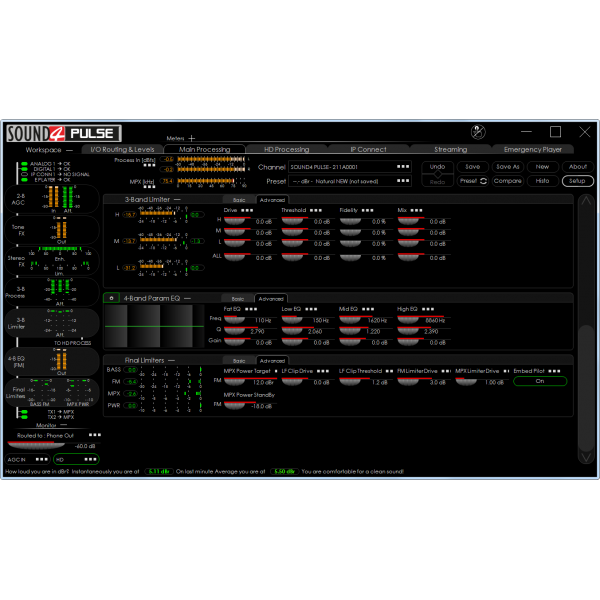
Task: Toggle the TX1 MPX output indicator
Action: [x=24, y=412]
